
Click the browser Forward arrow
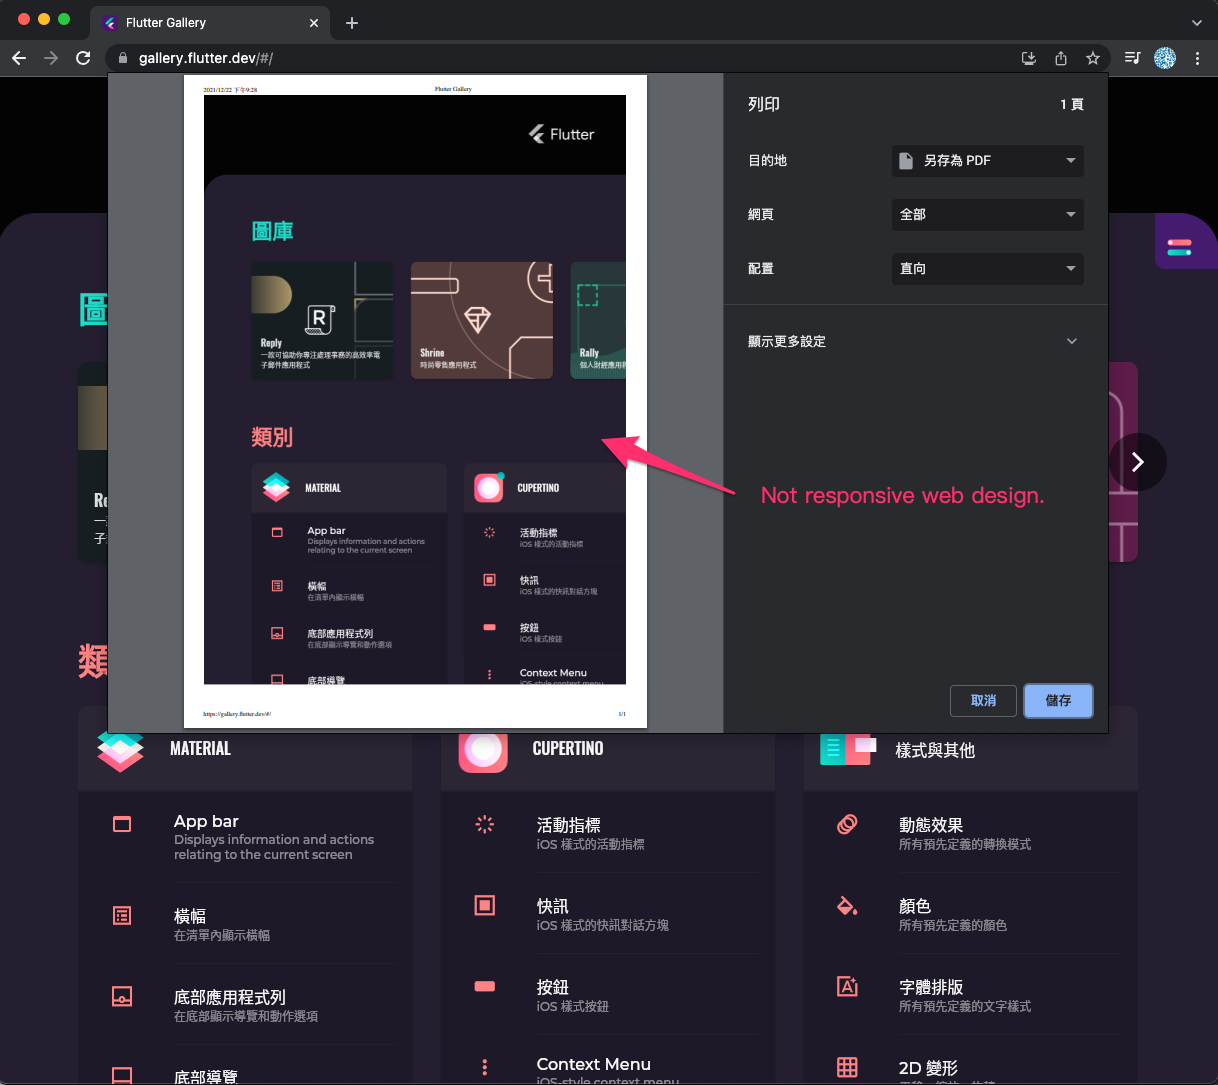pos(51,58)
